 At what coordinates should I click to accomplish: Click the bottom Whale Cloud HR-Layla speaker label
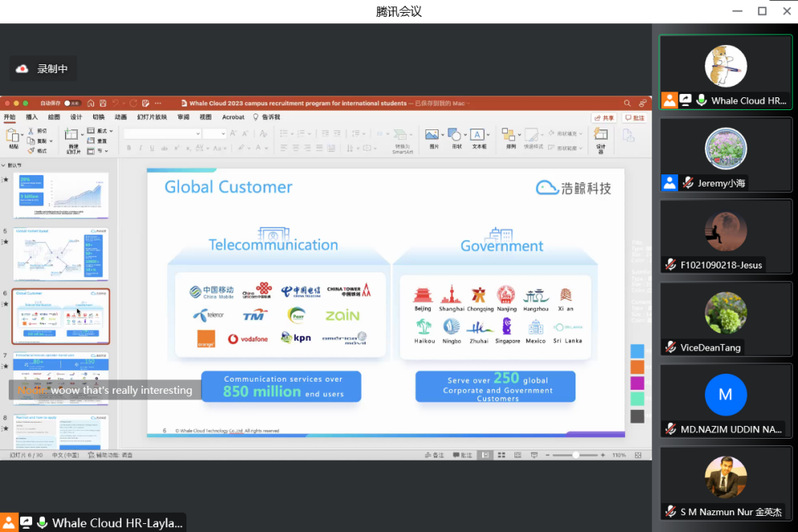coord(92,523)
